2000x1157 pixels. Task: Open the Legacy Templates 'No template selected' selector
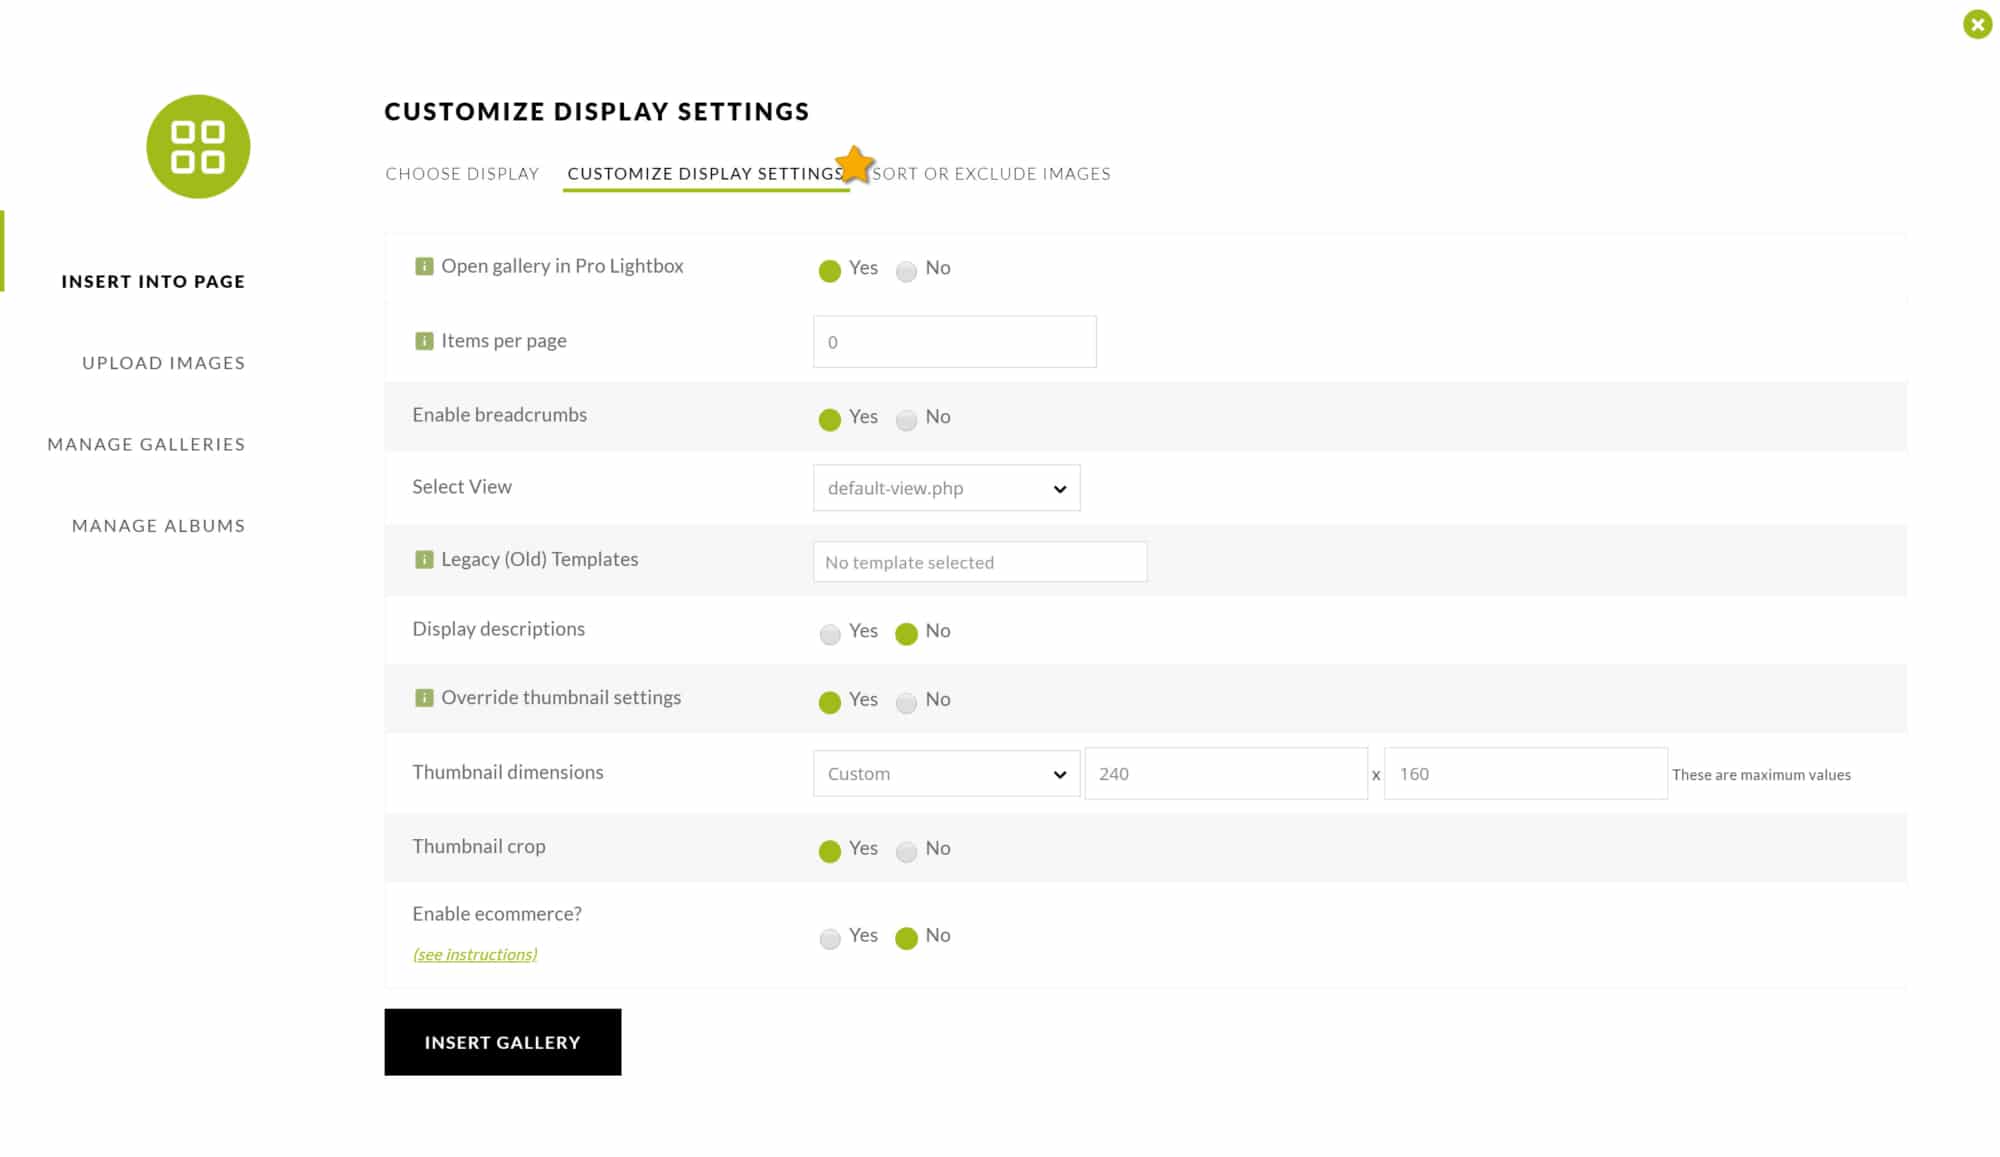(x=980, y=562)
